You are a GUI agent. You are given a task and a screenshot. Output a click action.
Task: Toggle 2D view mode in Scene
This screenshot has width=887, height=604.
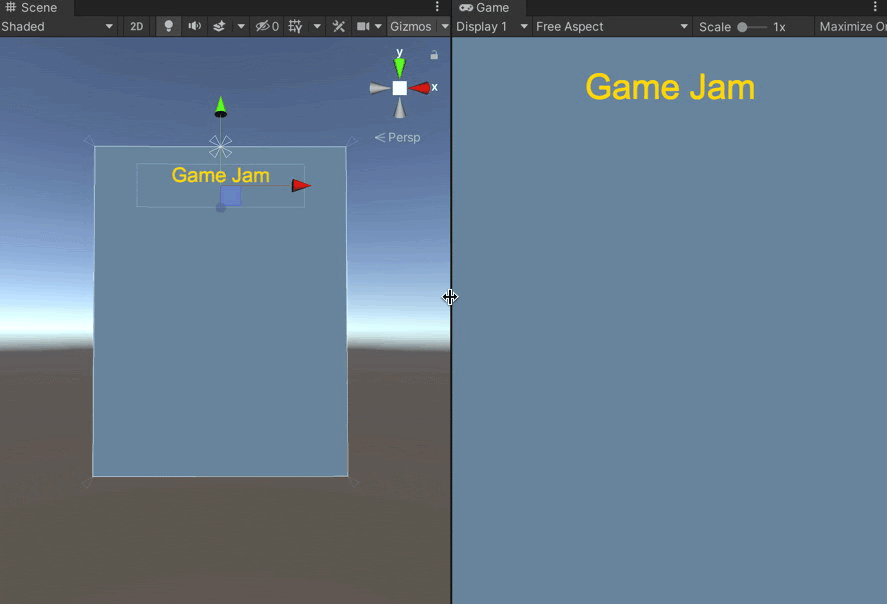[x=137, y=27]
